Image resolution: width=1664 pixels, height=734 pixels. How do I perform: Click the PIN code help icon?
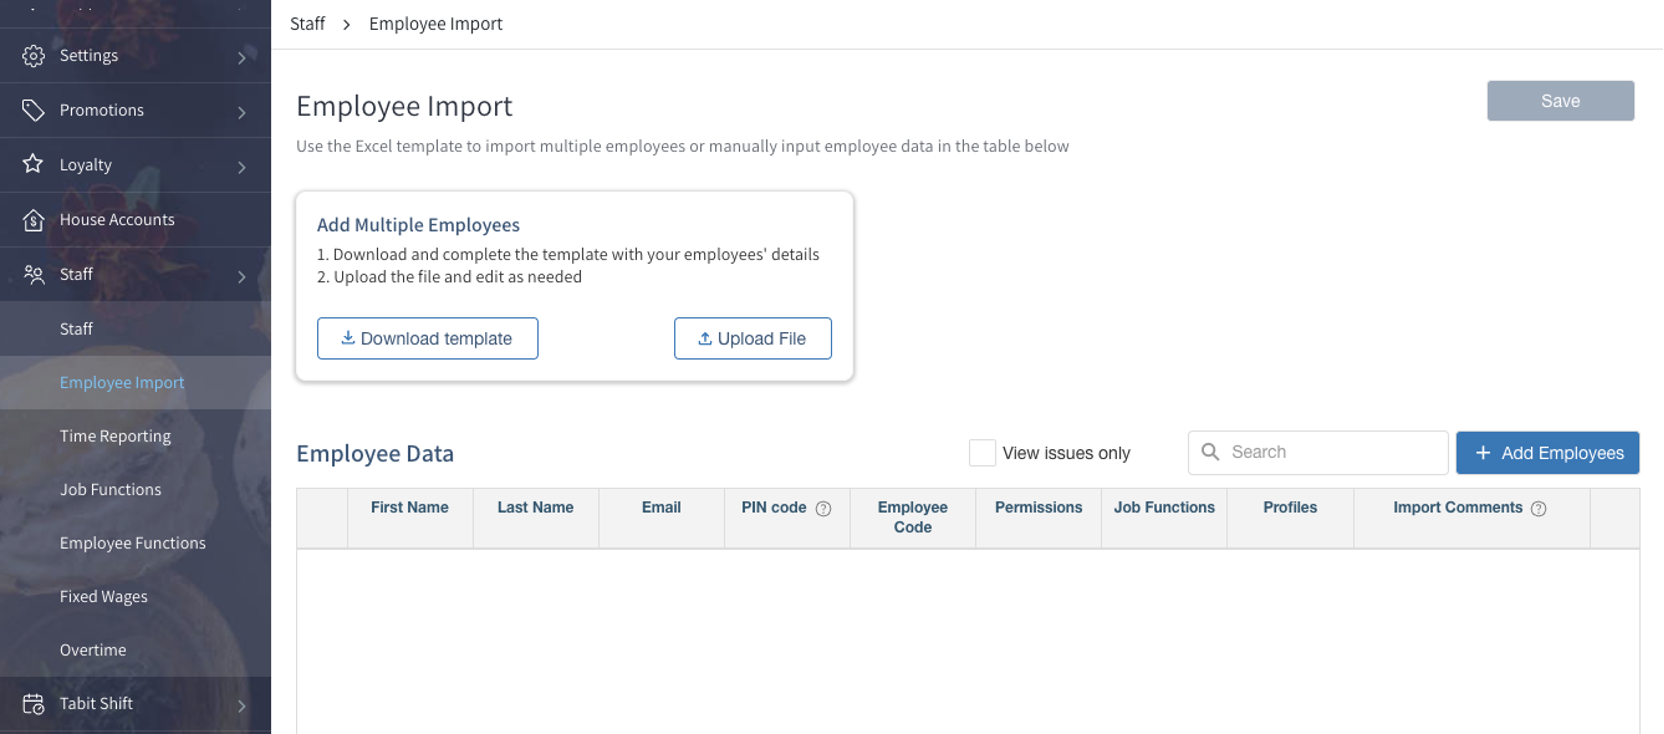point(823,509)
